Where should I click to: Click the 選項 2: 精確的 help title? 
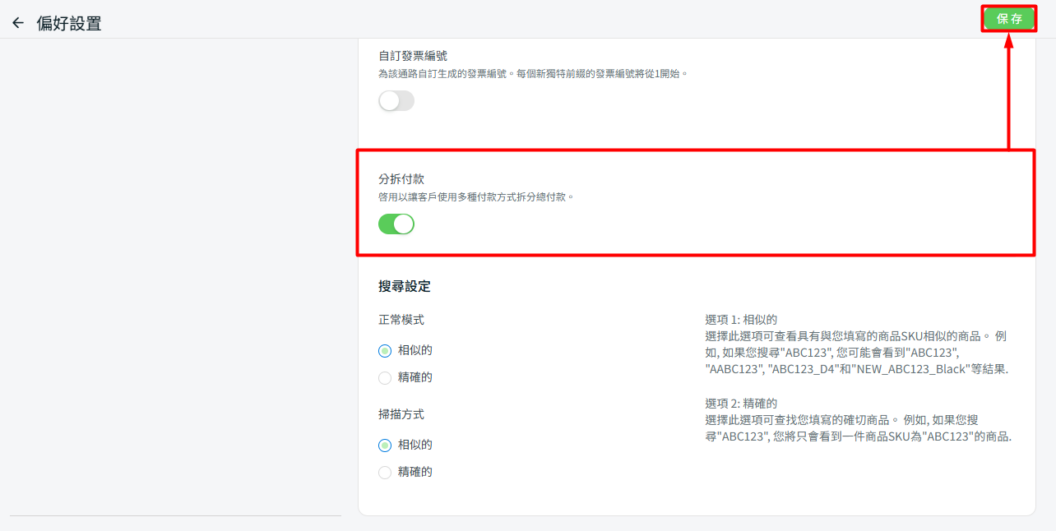pyautogui.click(x=741, y=403)
